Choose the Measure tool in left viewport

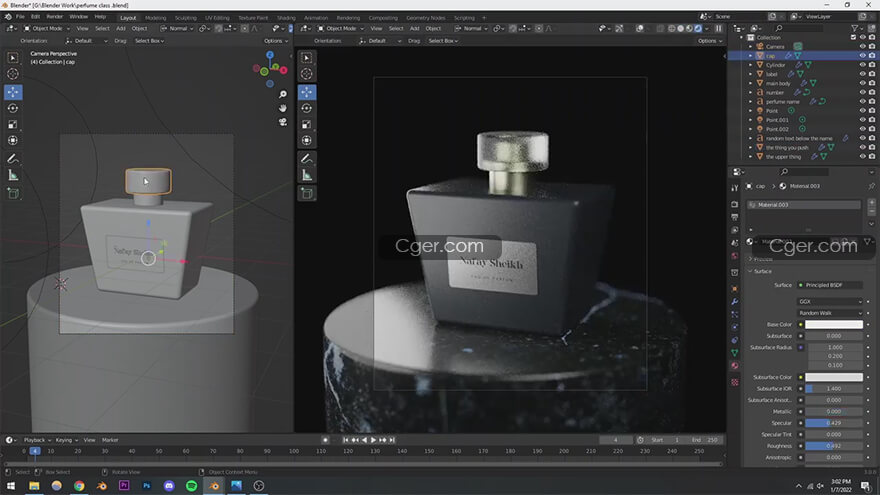pyautogui.click(x=13, y=176)
